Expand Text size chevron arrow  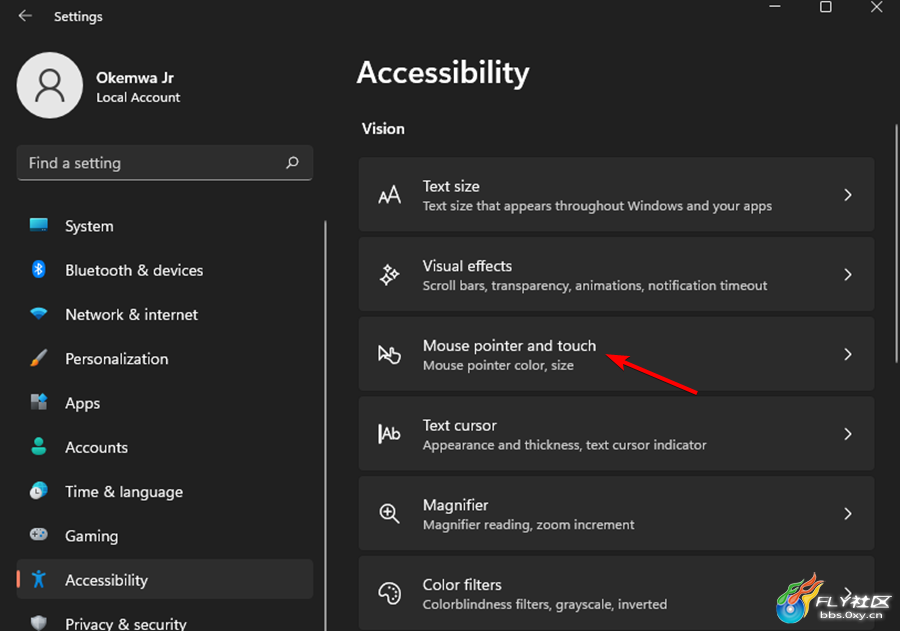848,195
